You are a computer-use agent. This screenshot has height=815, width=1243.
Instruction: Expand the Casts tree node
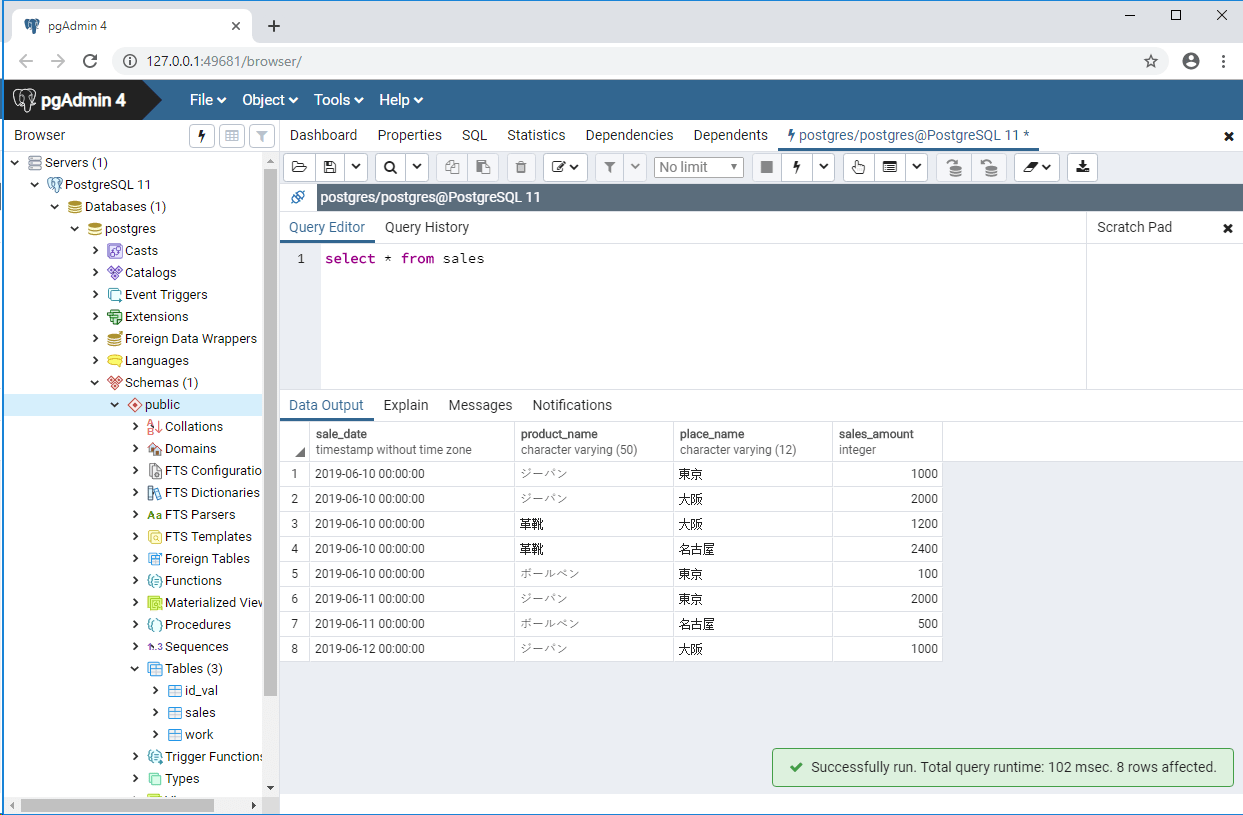coord(95,250)
